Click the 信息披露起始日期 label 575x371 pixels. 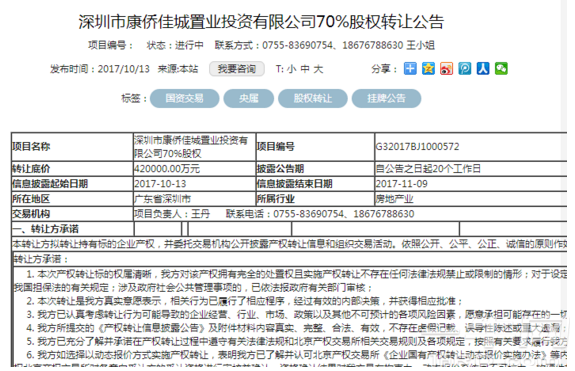coord(50,184)
